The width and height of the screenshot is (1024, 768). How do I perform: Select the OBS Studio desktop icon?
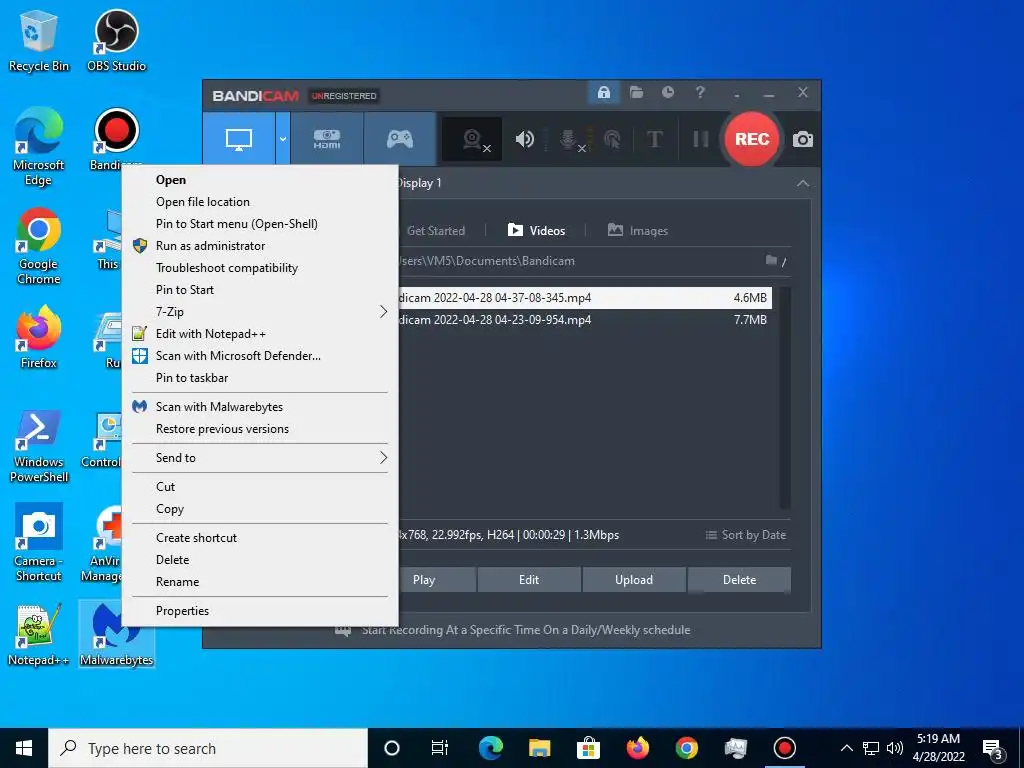(116, 41)
